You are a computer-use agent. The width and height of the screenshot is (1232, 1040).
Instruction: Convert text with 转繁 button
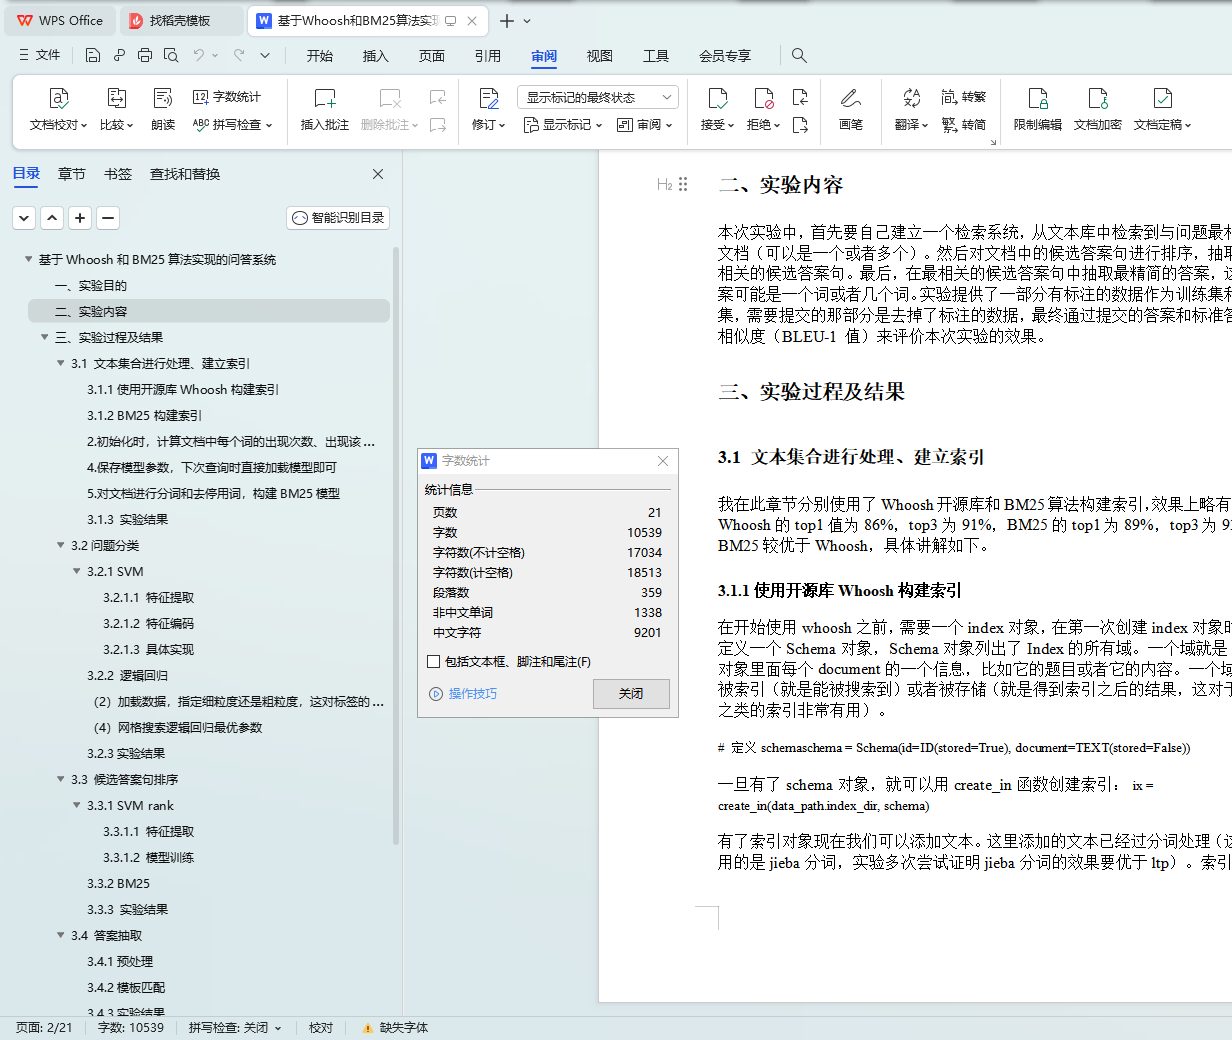964,97
